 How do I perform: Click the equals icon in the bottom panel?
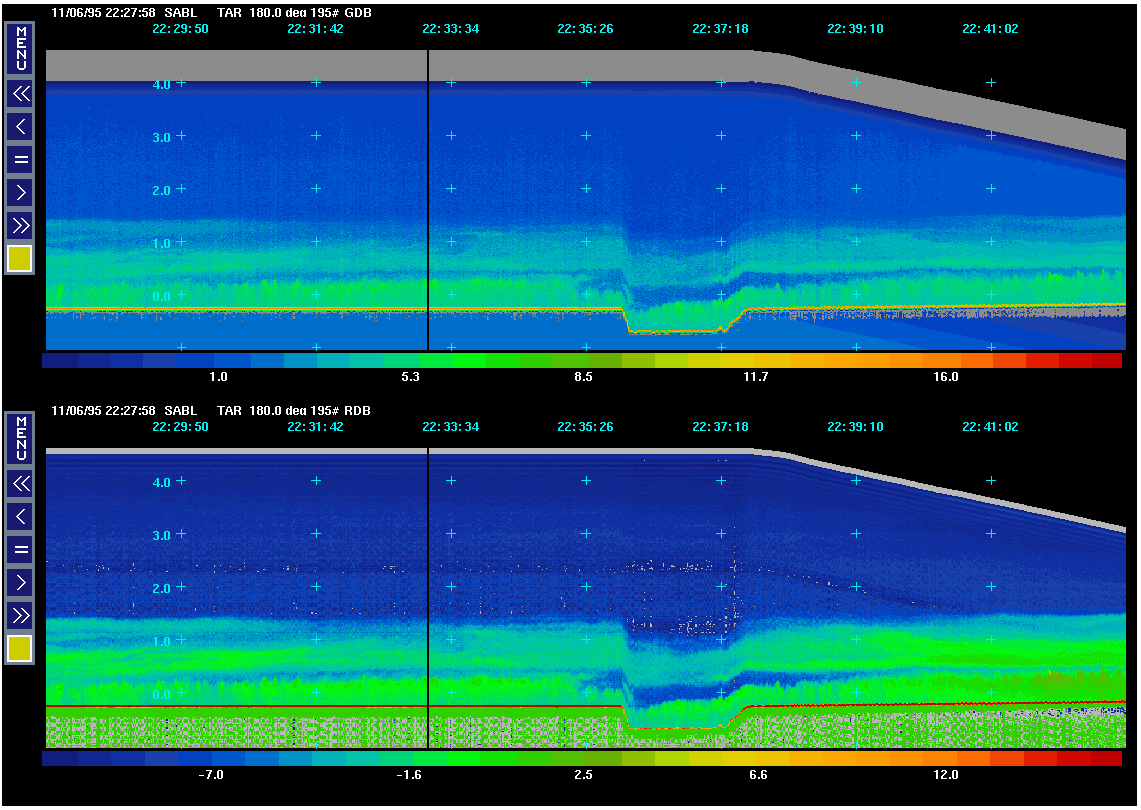pos(21,549)
